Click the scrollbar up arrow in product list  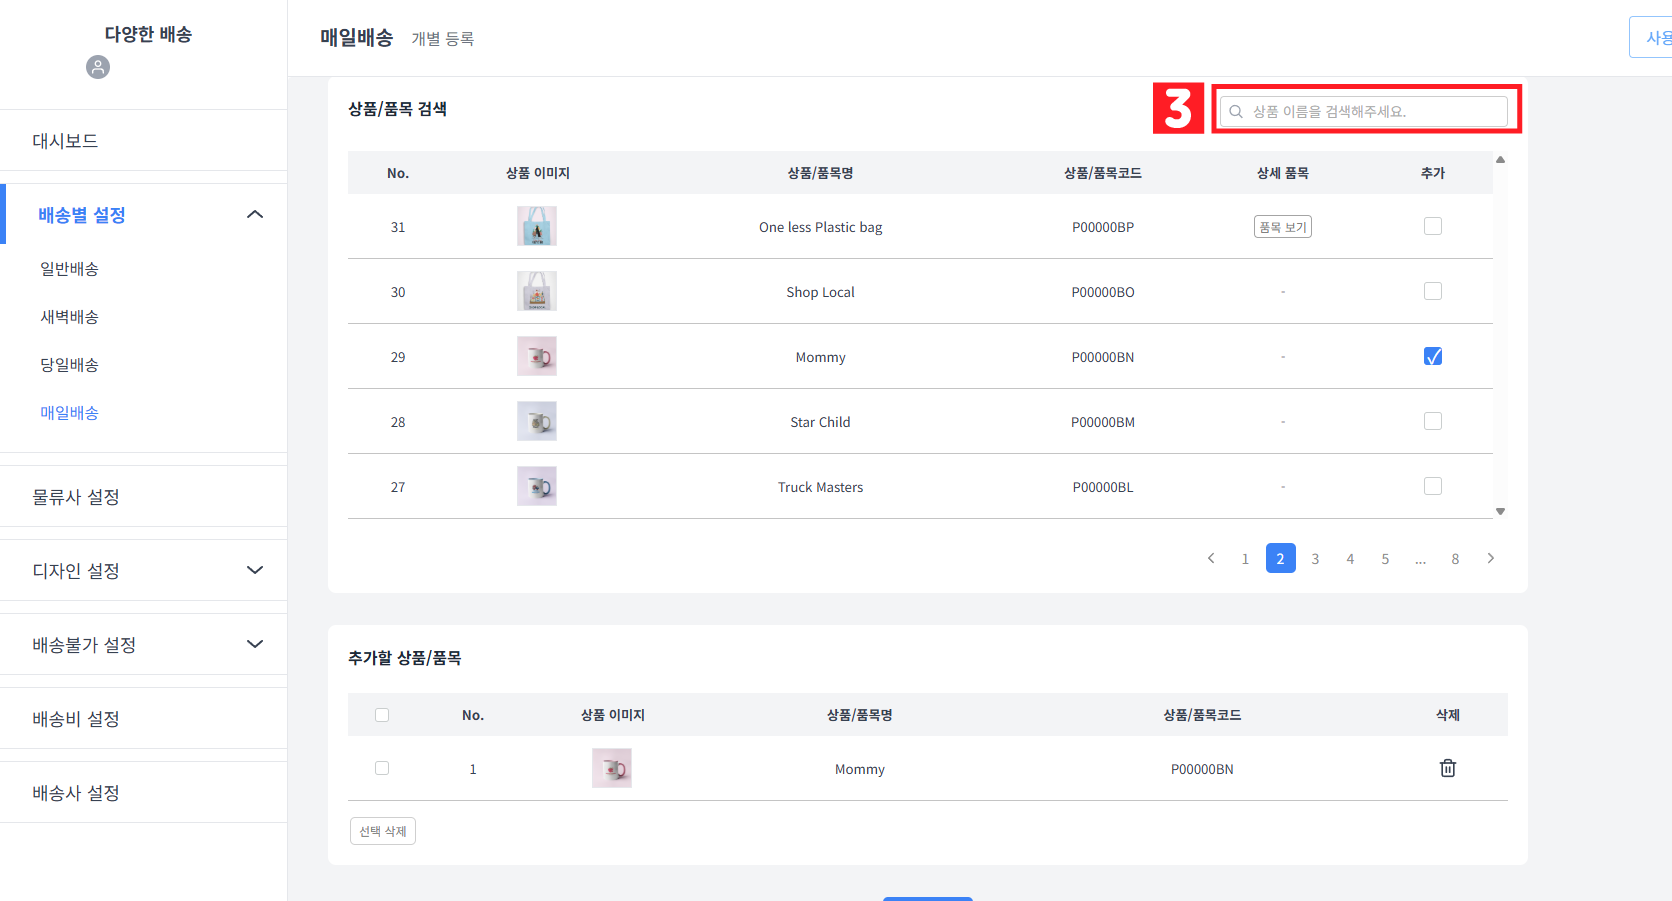coord(1500,159)
